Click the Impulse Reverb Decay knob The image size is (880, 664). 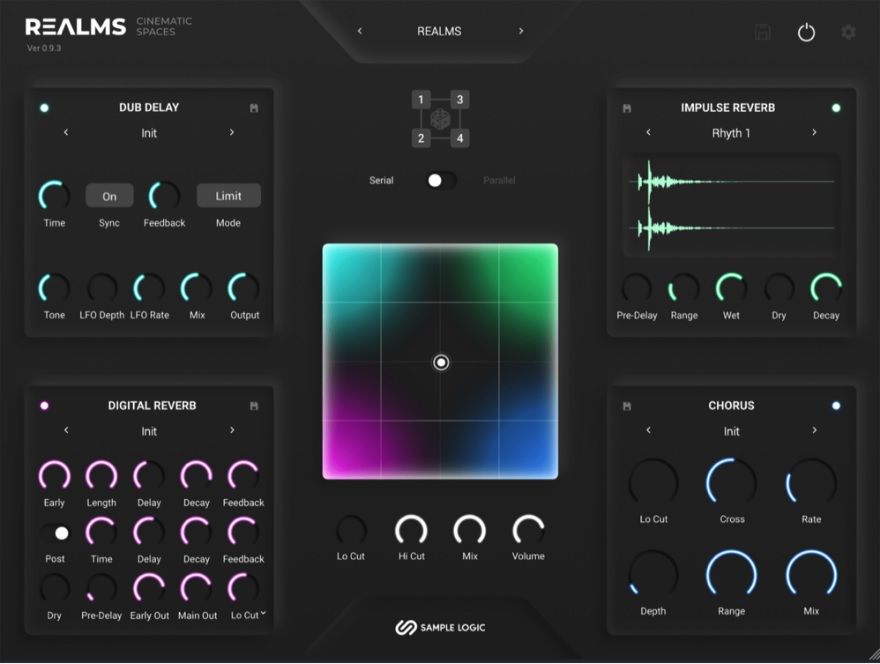pyautogui.click(x=826, y=289)
